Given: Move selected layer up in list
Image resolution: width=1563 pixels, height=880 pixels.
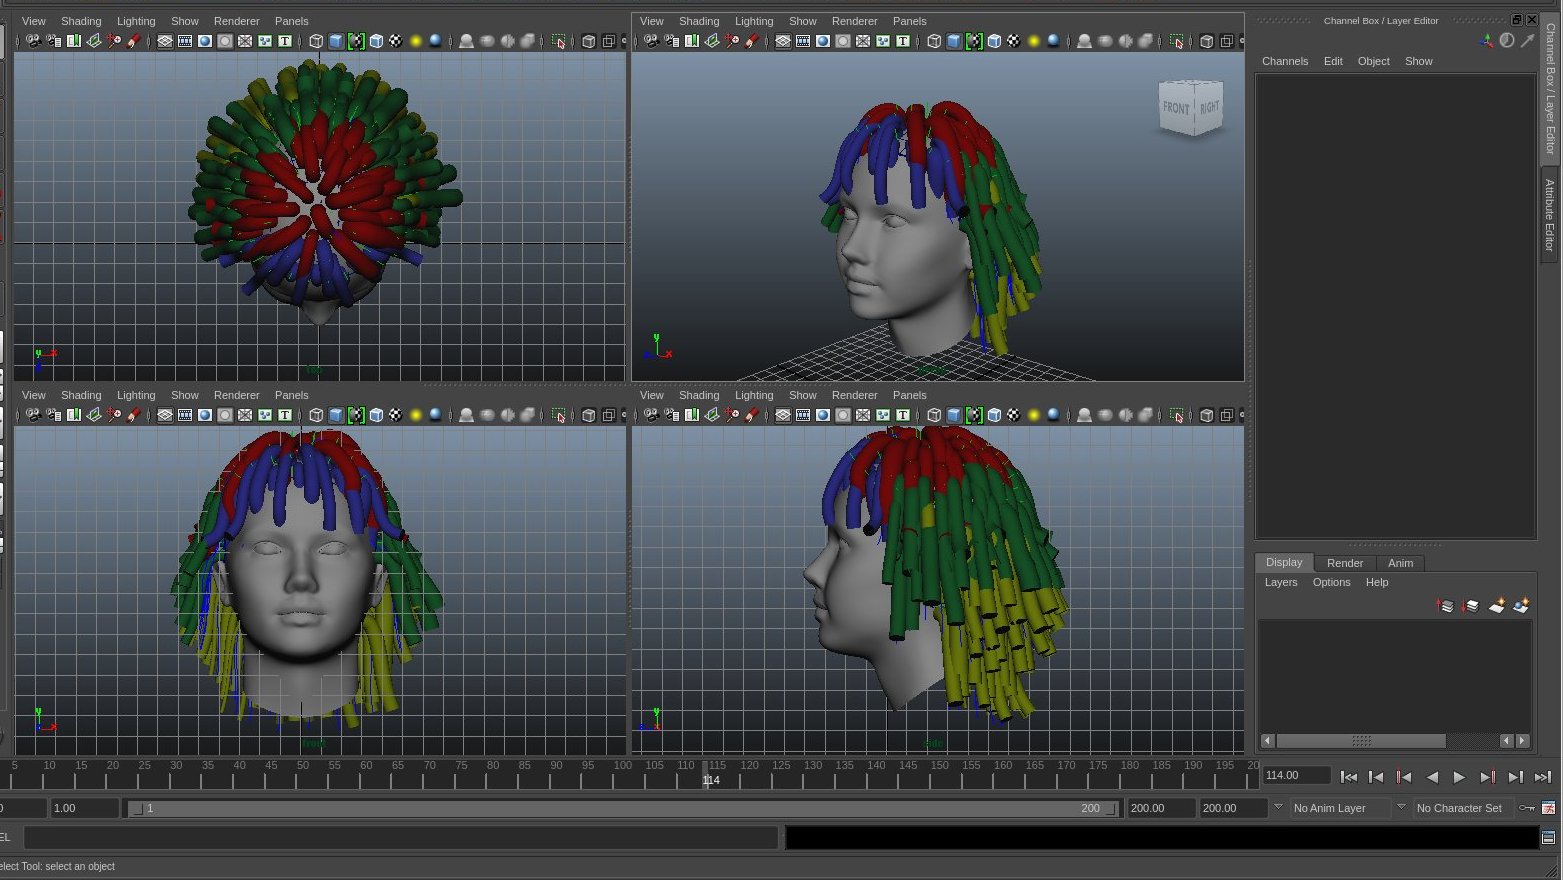Looking at the screenshot, I should click(1445, 606).
